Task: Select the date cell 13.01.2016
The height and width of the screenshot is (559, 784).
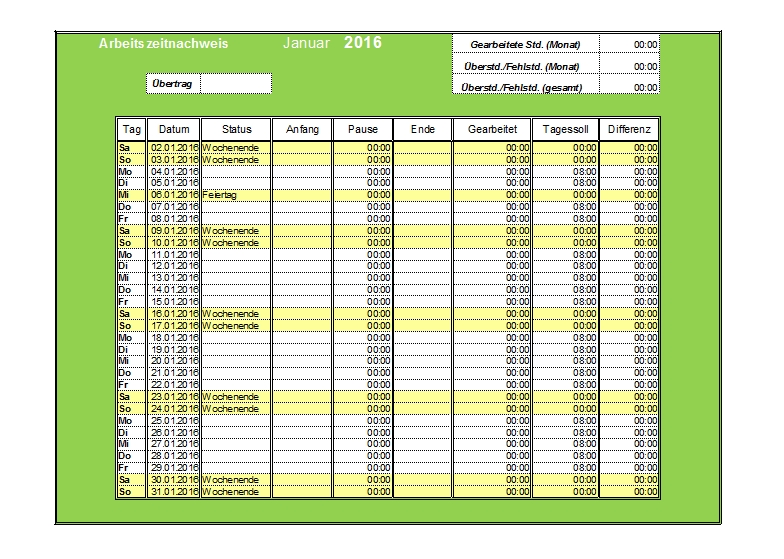Action: [174, 278]
